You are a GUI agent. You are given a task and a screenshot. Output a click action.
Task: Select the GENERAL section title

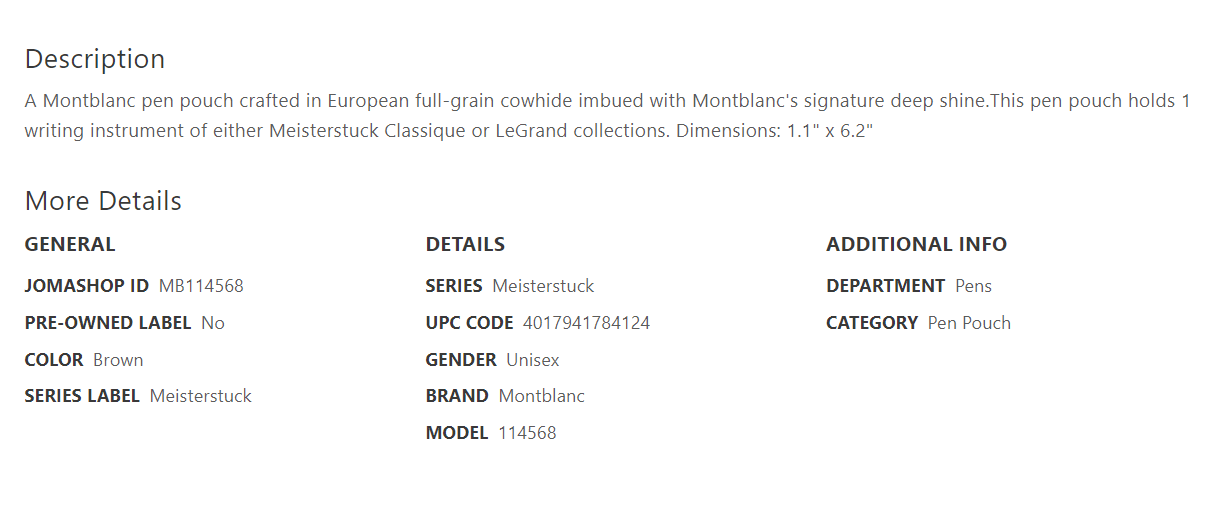click(x=70, y=244)
